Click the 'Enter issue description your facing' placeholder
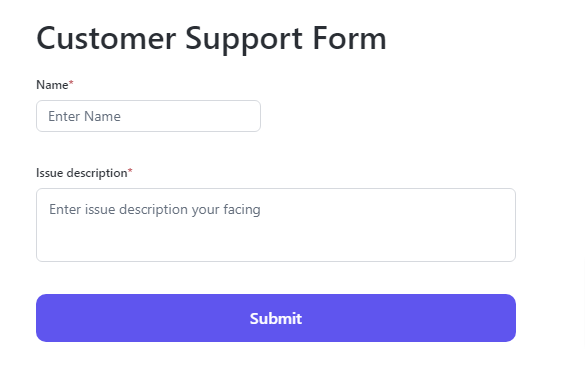 155,210
